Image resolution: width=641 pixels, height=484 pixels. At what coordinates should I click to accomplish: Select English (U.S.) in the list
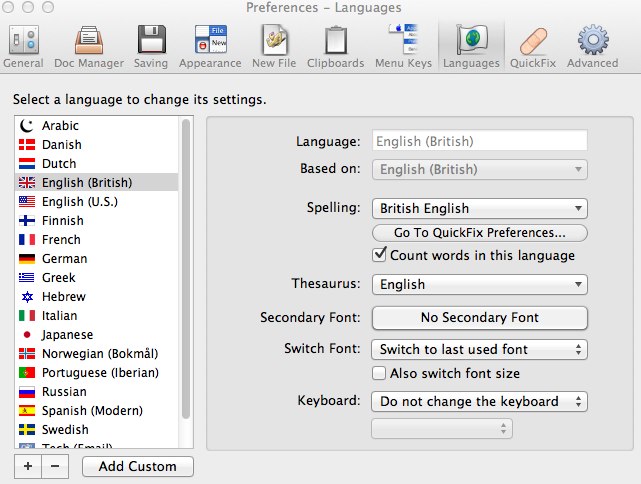click(x=97, y=202)
